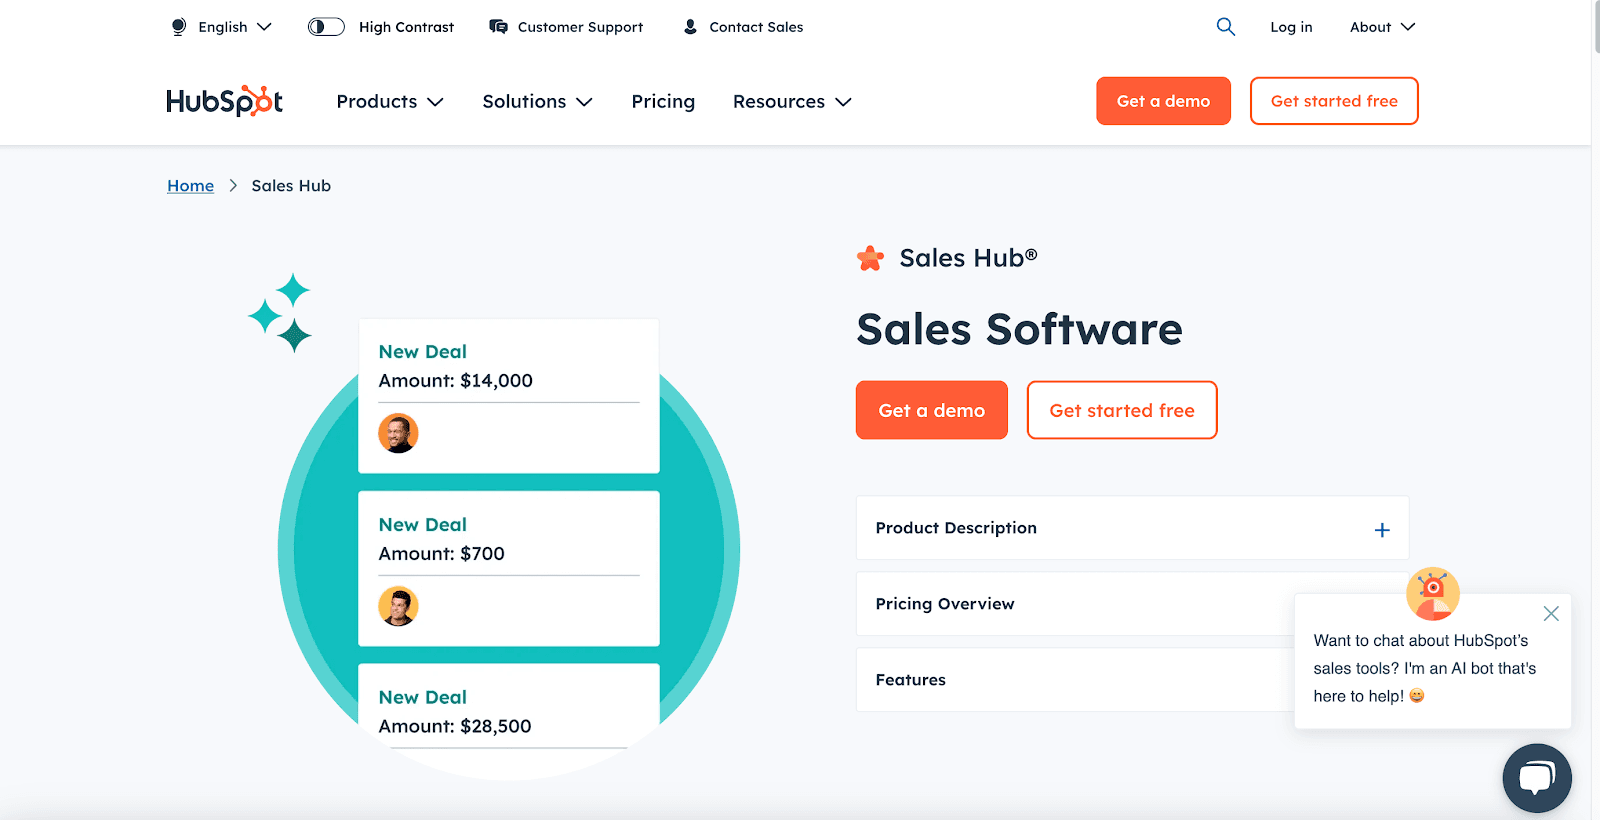Open the English language dropdown
The width and height of the screenshot is (1600, 820).
[221, 27]
